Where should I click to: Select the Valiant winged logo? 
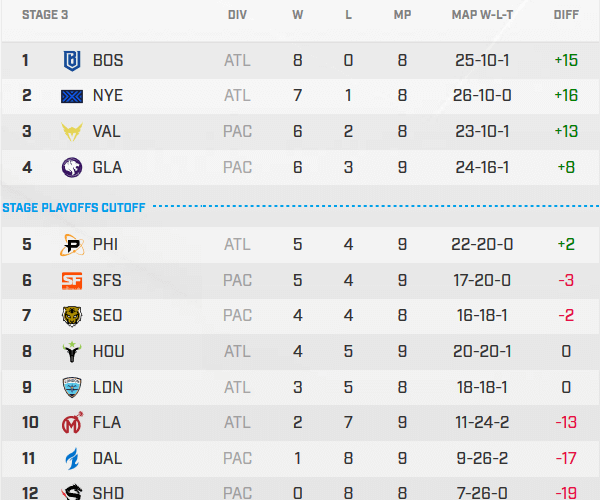coord(72,132)
